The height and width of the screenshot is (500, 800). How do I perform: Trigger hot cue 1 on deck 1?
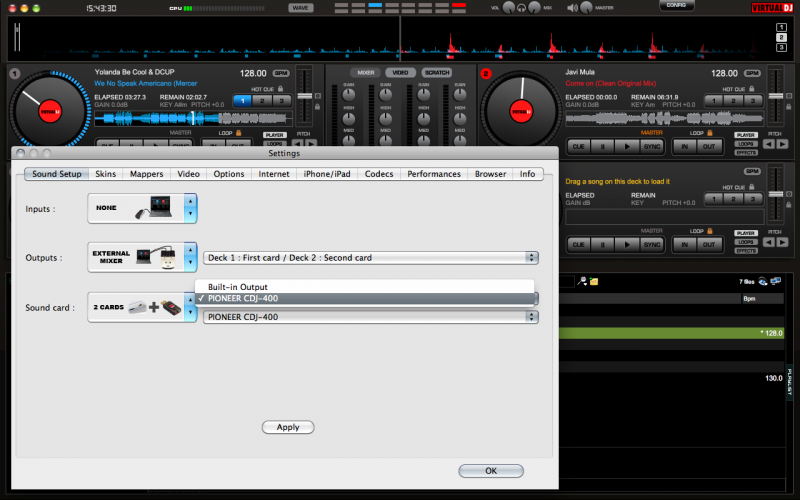243,101
